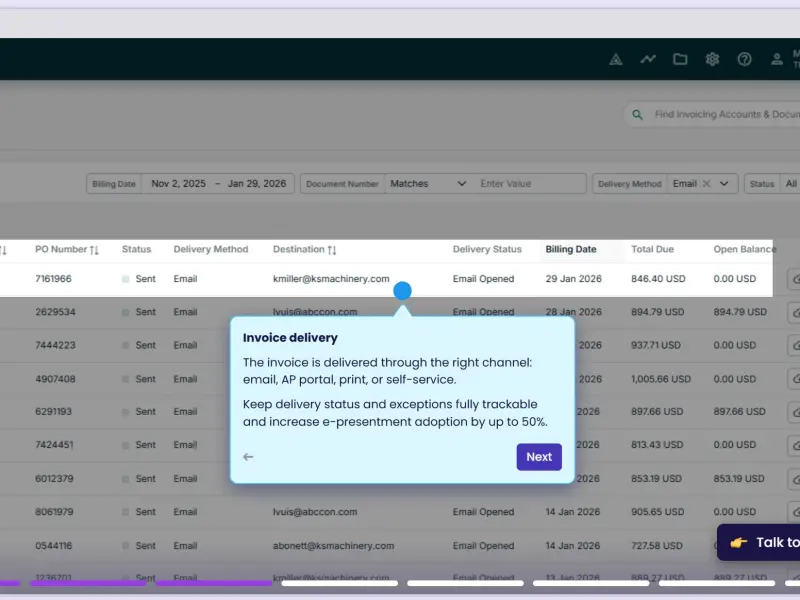The height and width of the screenshot is (600, 800).
Task: Click the back arrow in Invoice delivery tooltip
Action: pyautogui.click(x=248, y=457)
